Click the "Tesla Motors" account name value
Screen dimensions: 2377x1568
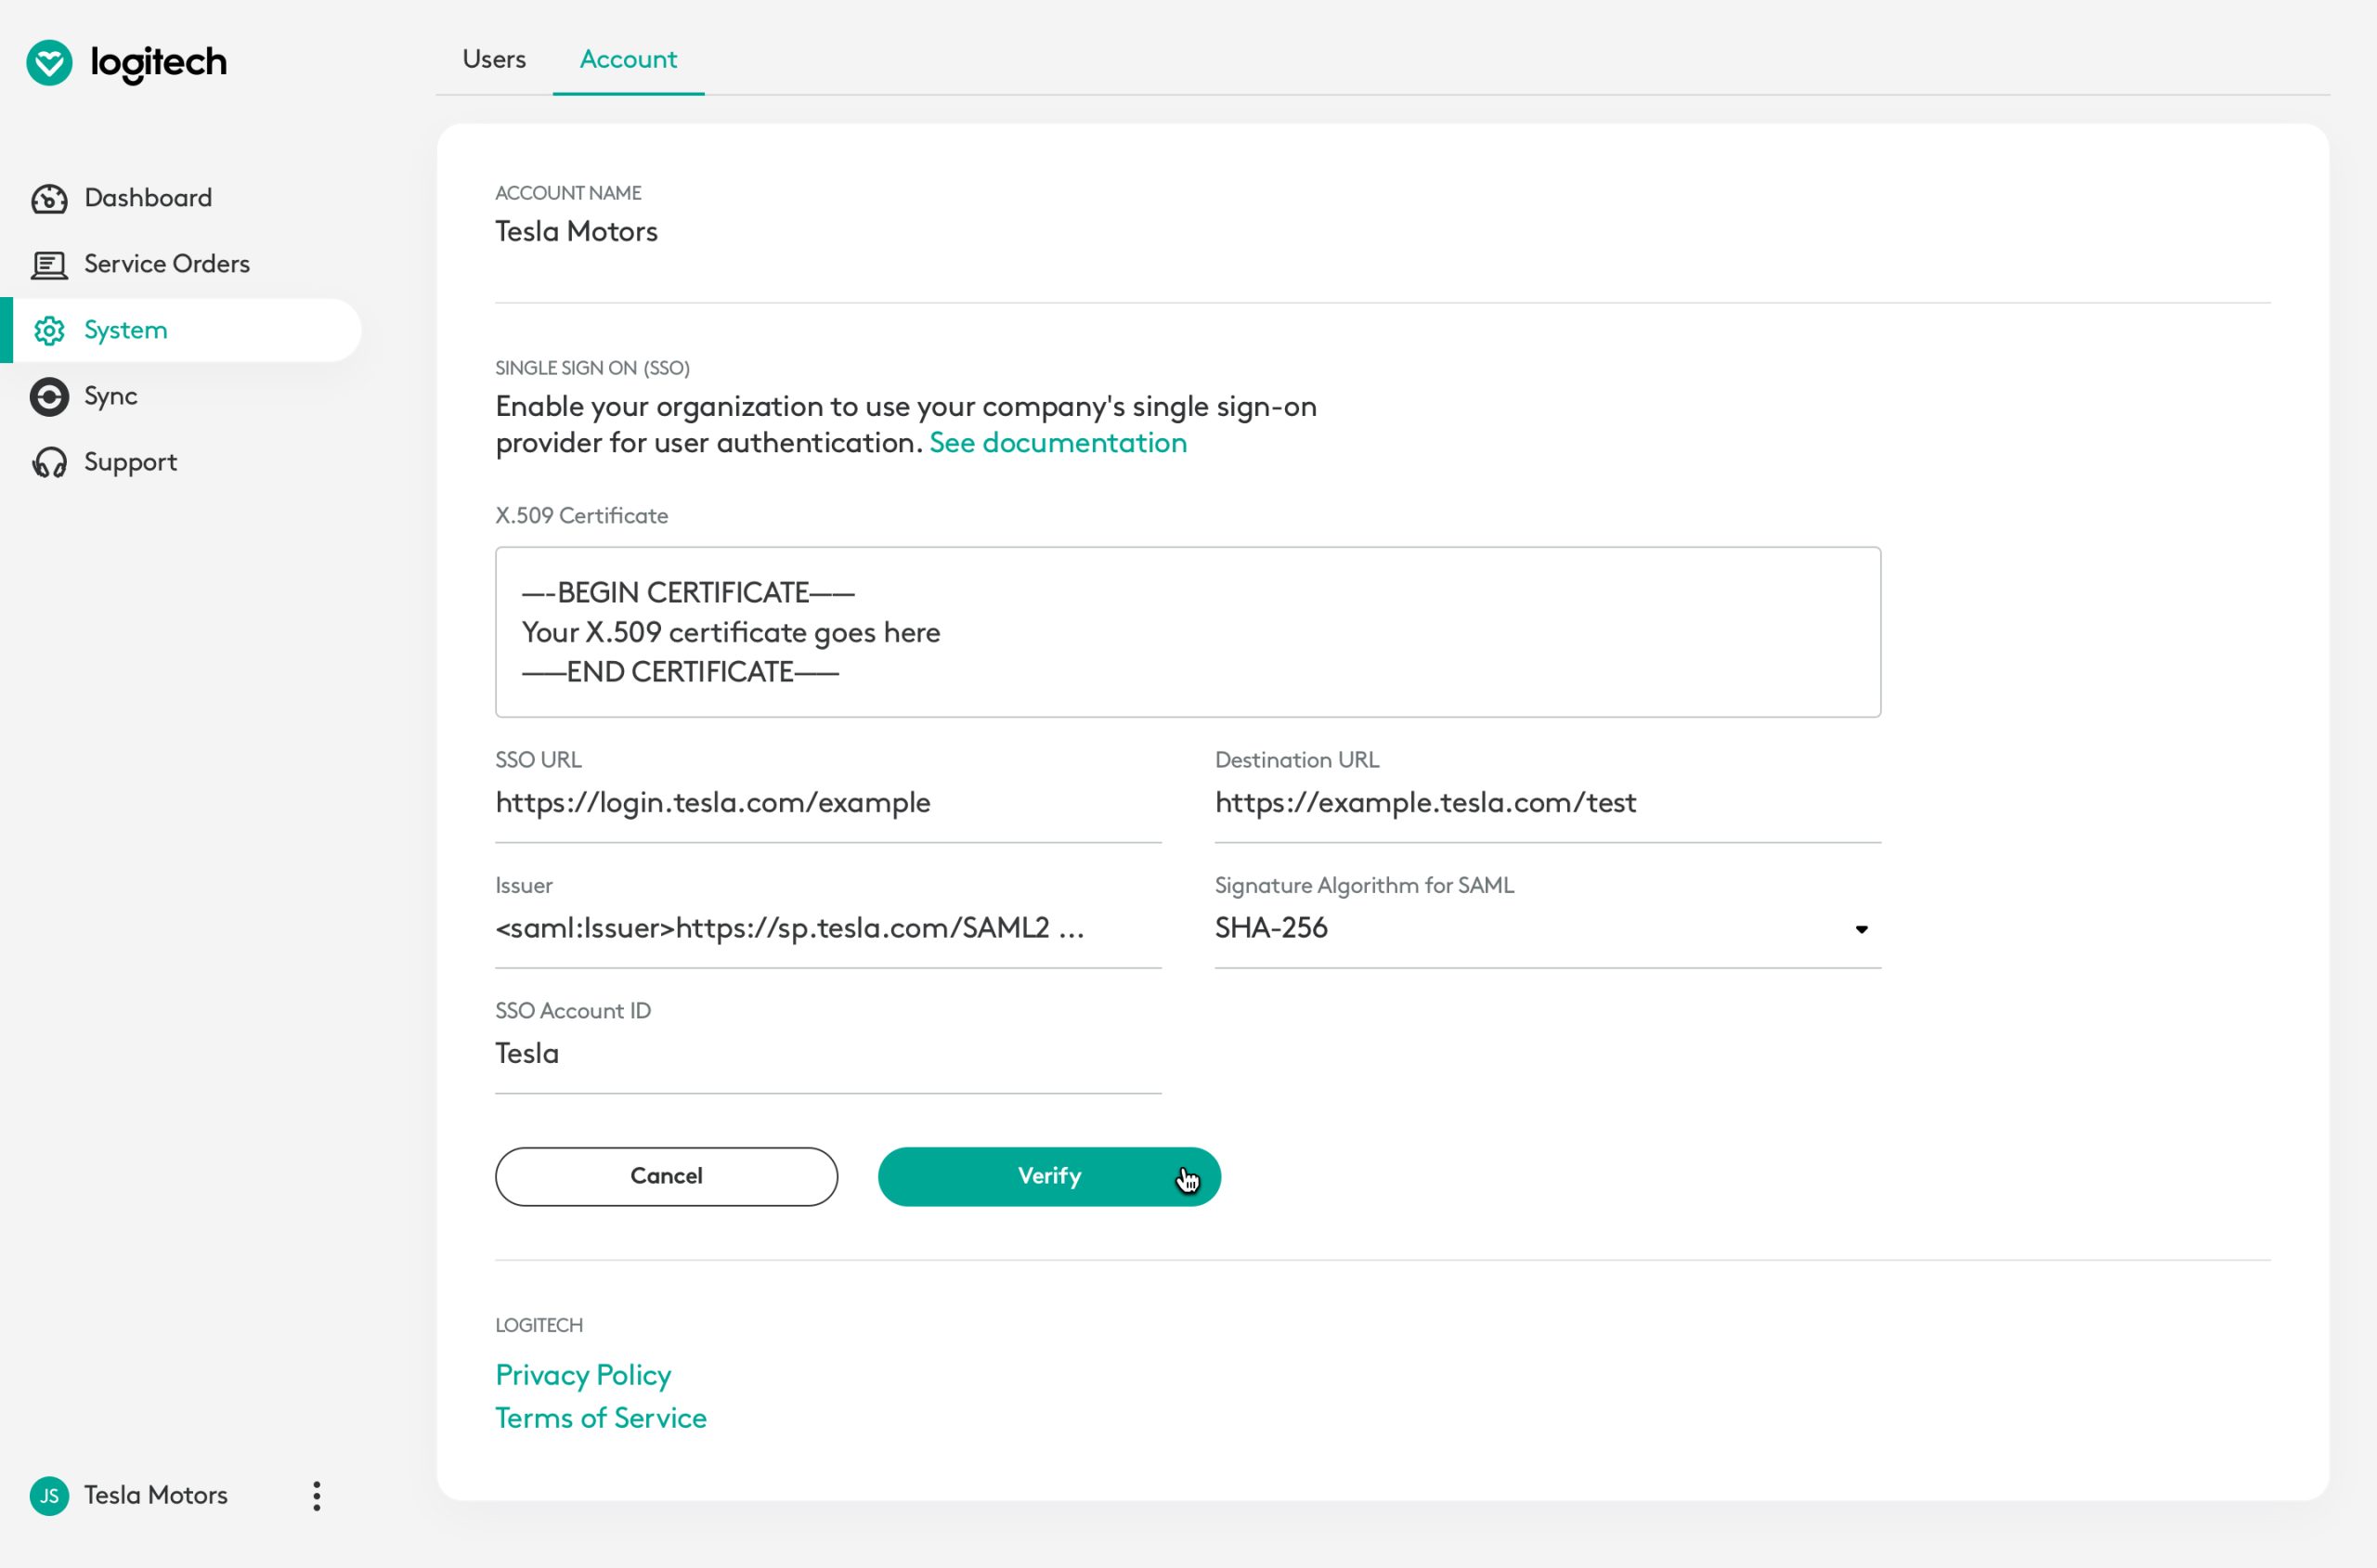(576, 232)
